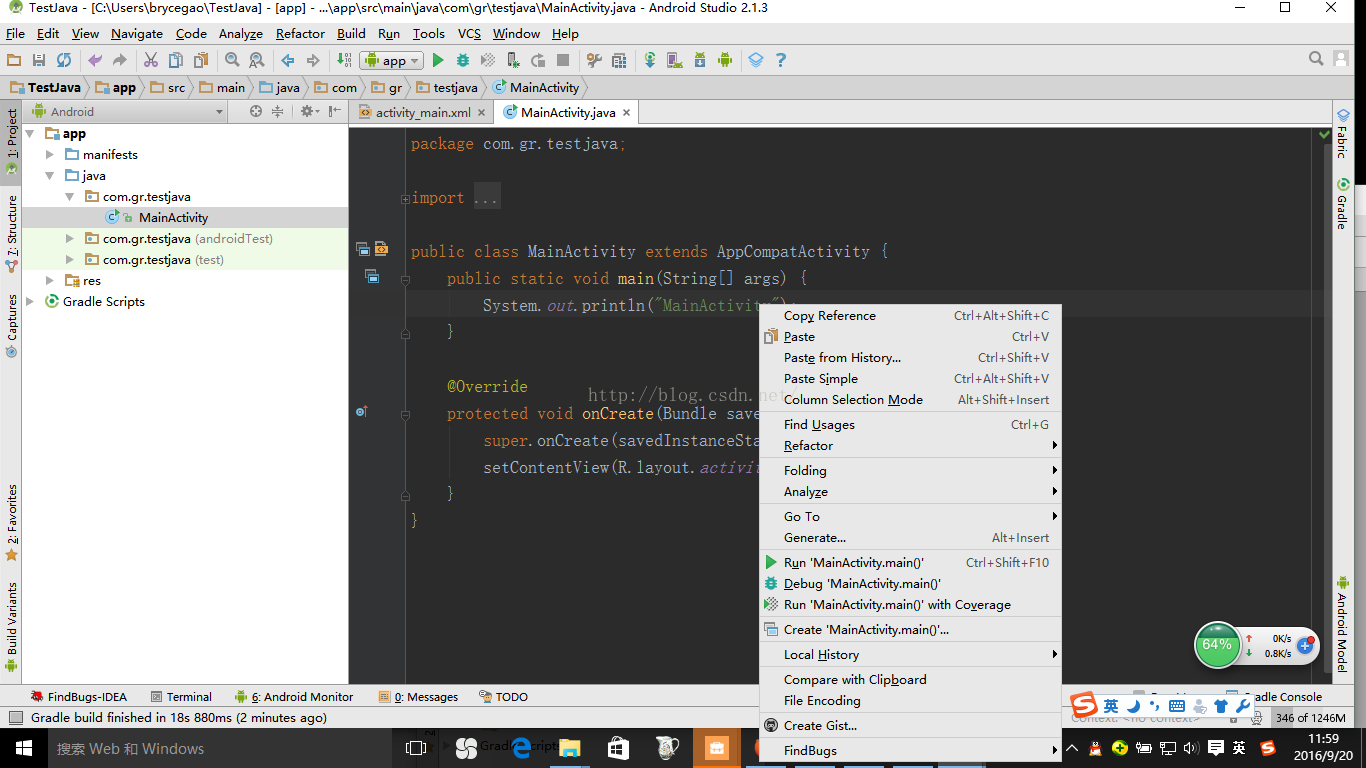Open AVD Manager toolbar icon

coord(675,60)
